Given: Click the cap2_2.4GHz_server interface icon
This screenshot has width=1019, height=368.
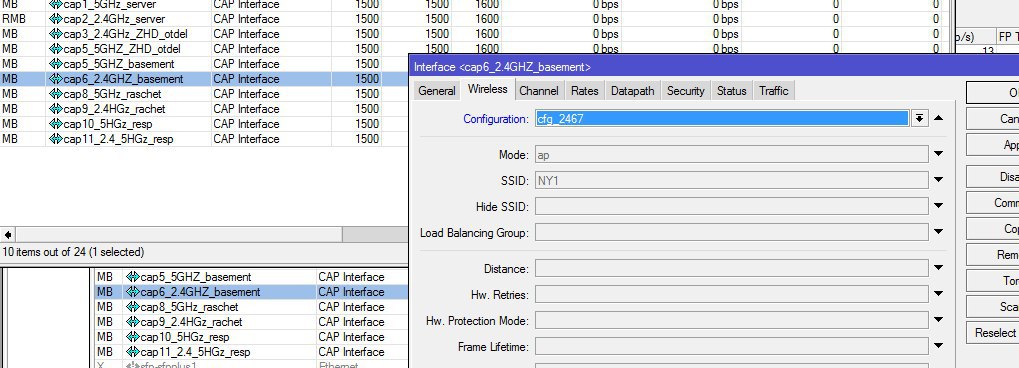Looking at the screenshot, I should tap(56, 19).
